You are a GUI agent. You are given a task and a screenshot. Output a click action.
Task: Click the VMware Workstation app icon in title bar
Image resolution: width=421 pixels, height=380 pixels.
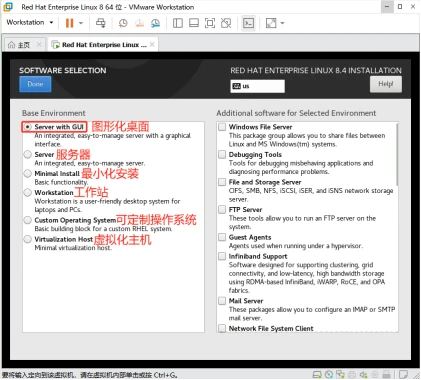click(8, 7)
